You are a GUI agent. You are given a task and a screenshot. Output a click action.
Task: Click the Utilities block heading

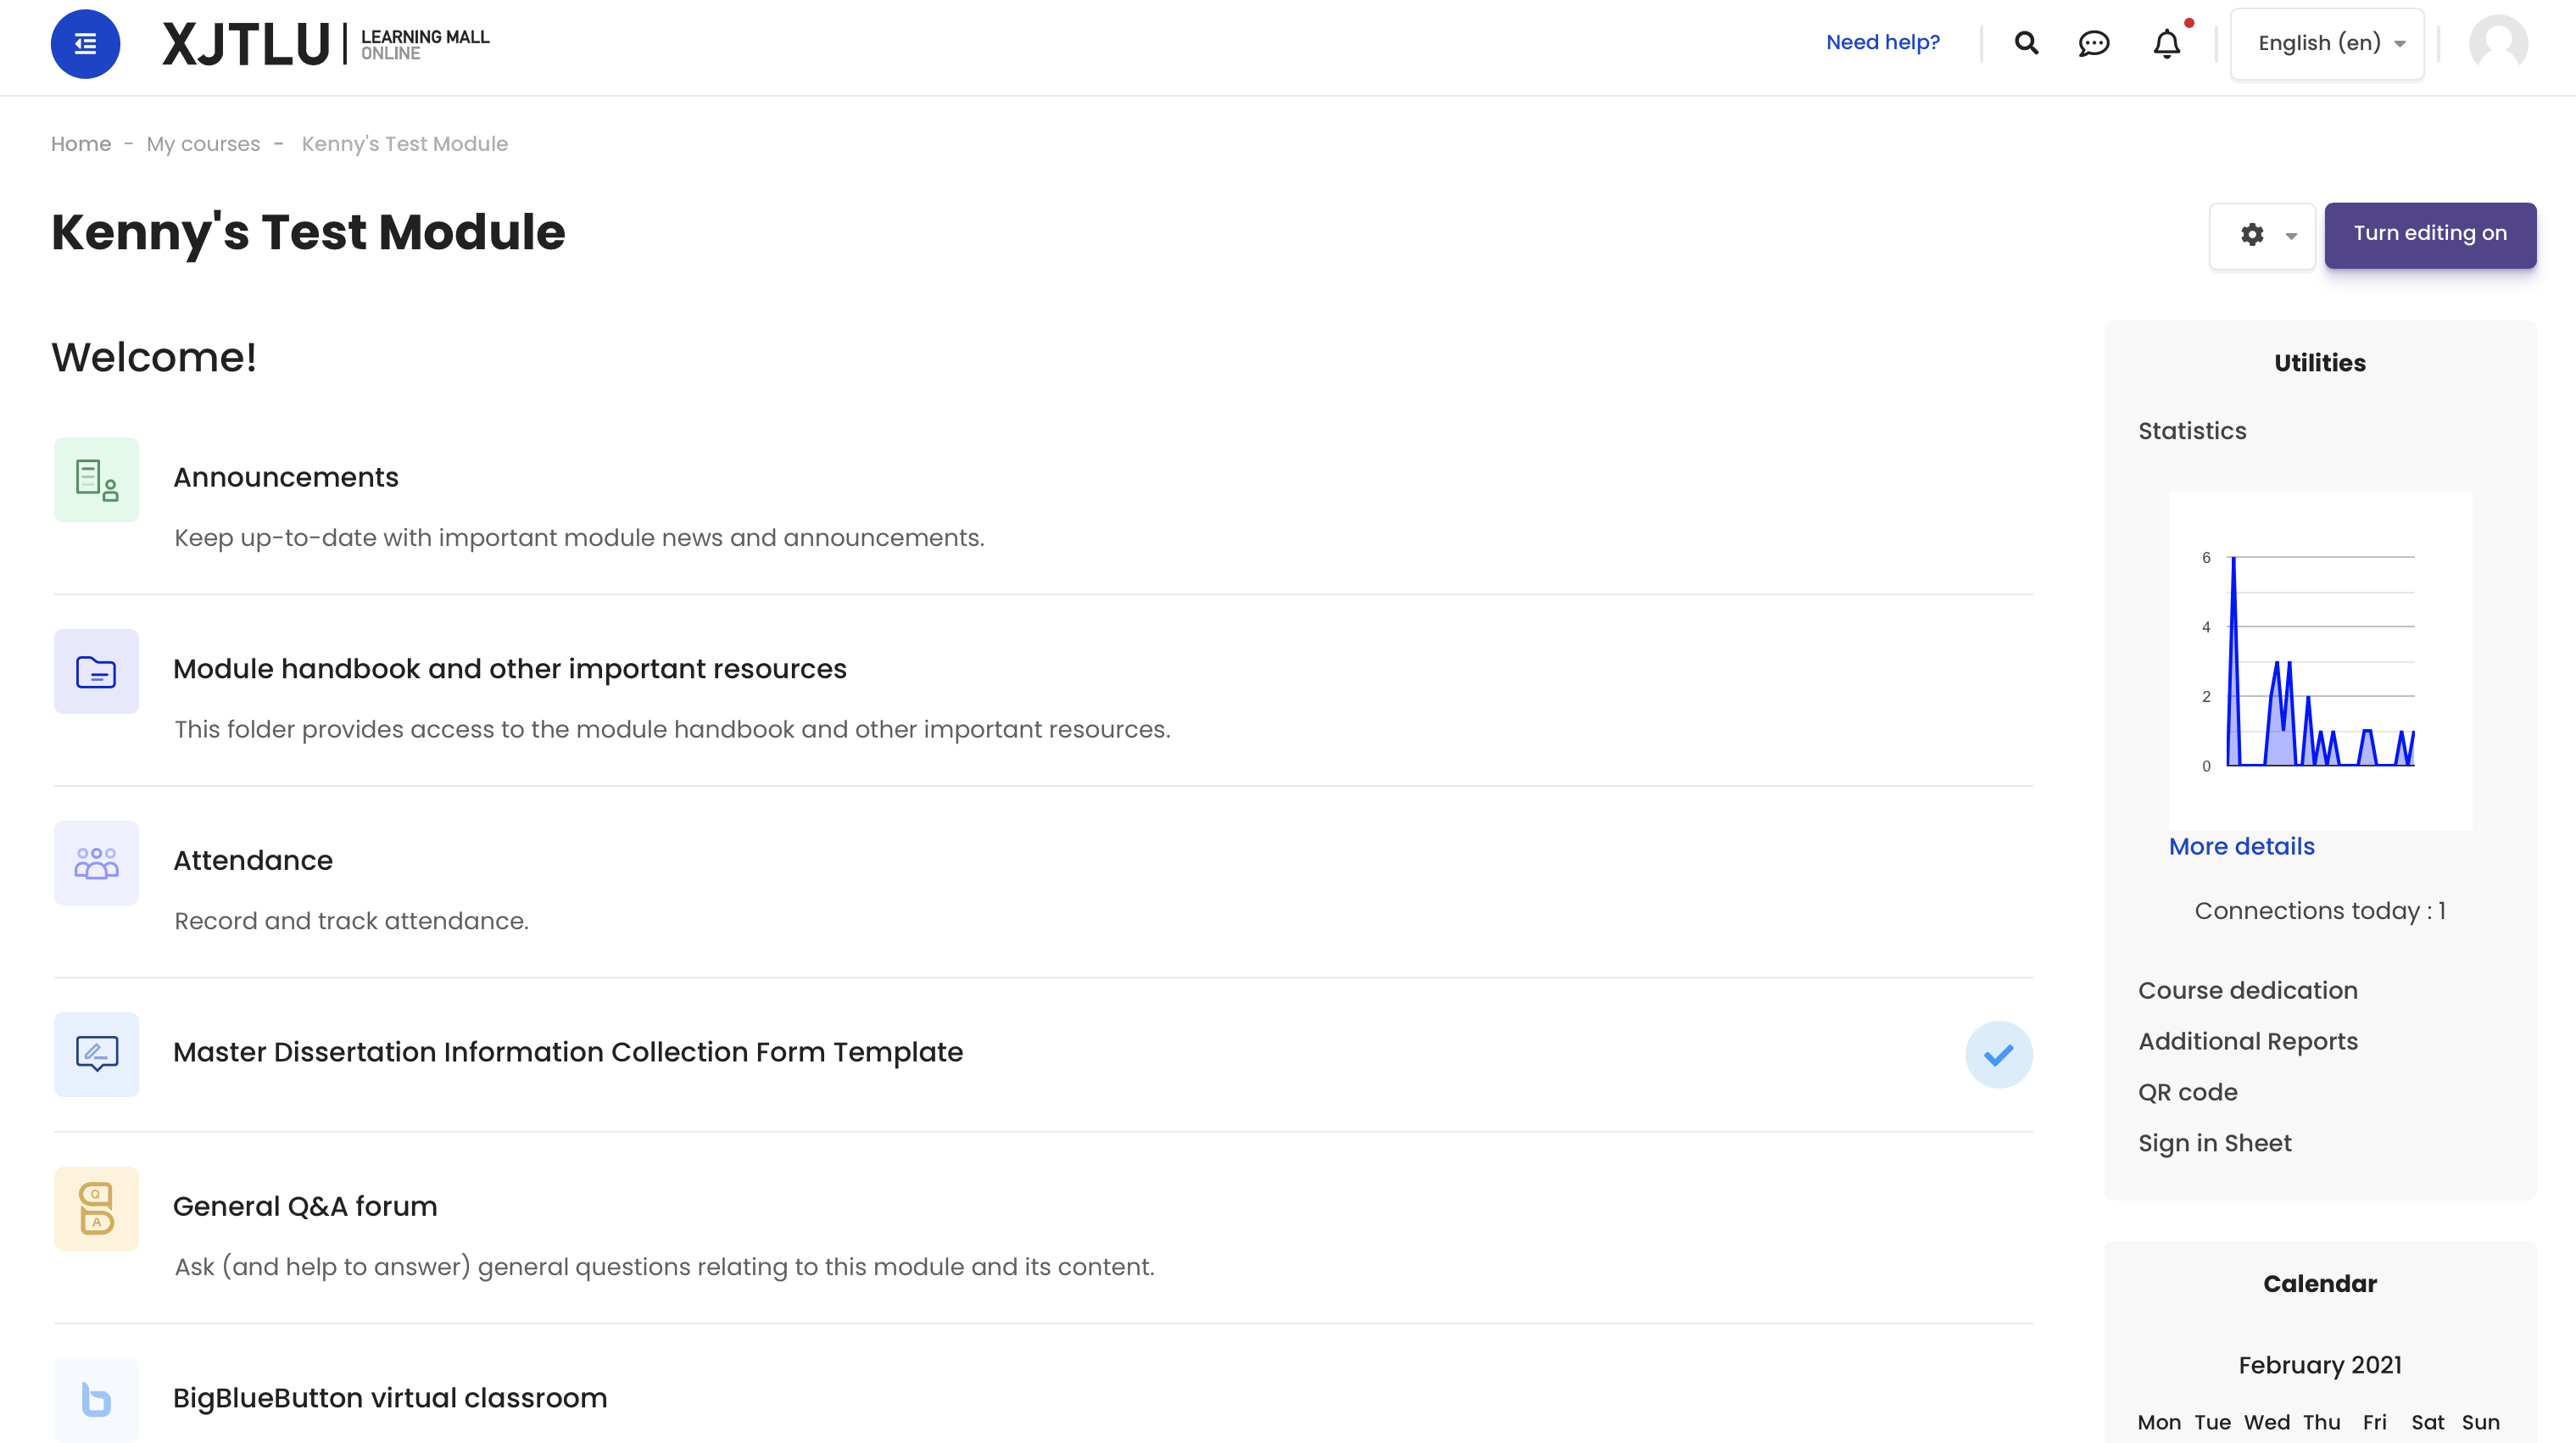coord(2319,363)
